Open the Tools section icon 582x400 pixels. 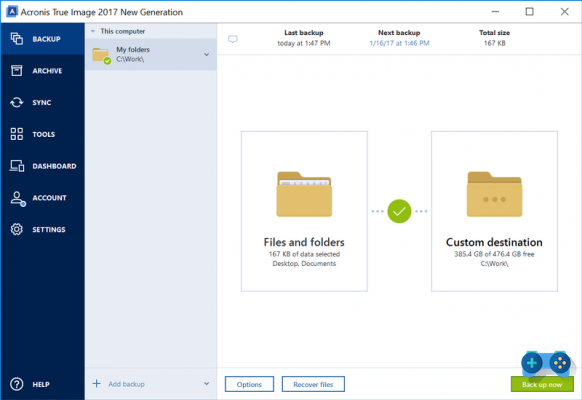pyautogui.click(x=17, y=134)
